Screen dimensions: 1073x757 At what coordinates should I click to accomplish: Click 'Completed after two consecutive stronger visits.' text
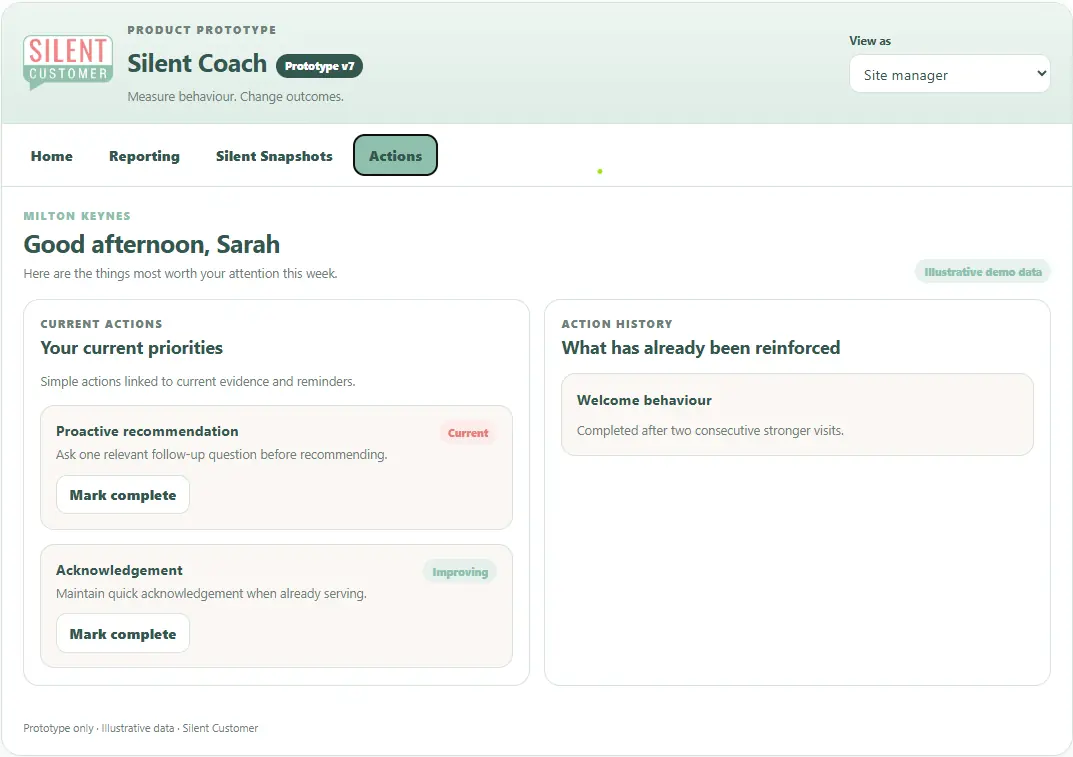[710, 431]
